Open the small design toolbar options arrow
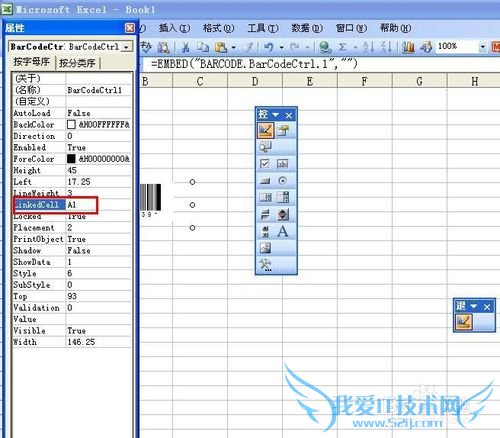The width and height of the screenshot is (500, 438). [474, 306]
